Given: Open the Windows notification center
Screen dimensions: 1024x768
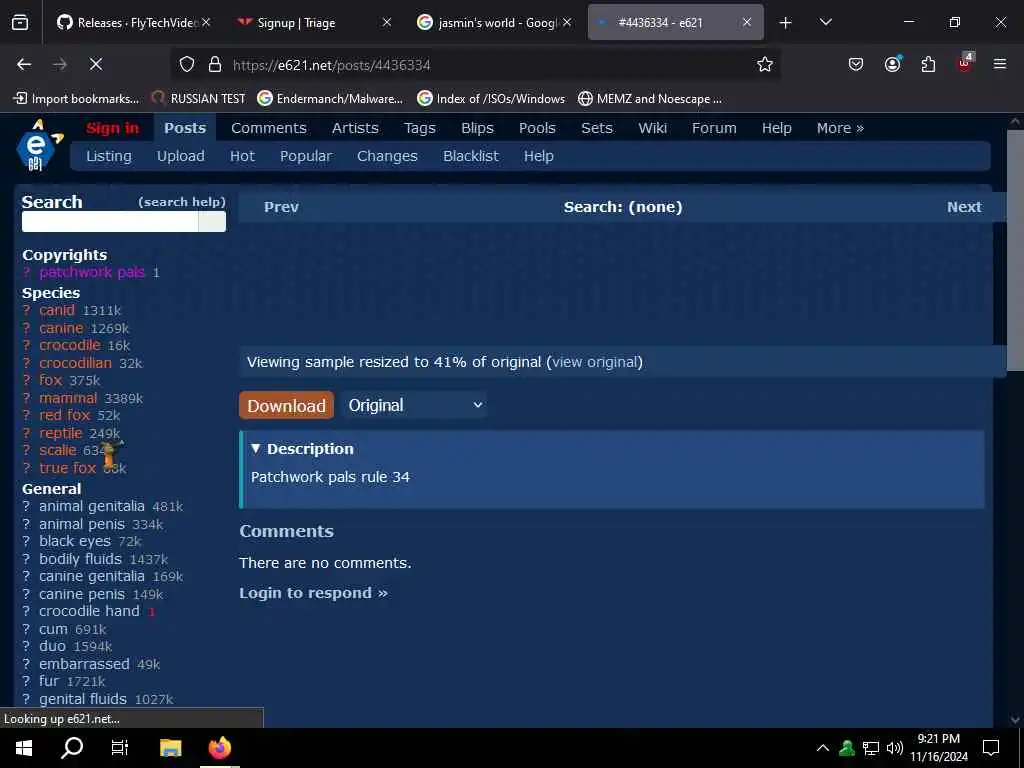Looking at the screenshot, I should coord(991,748).
